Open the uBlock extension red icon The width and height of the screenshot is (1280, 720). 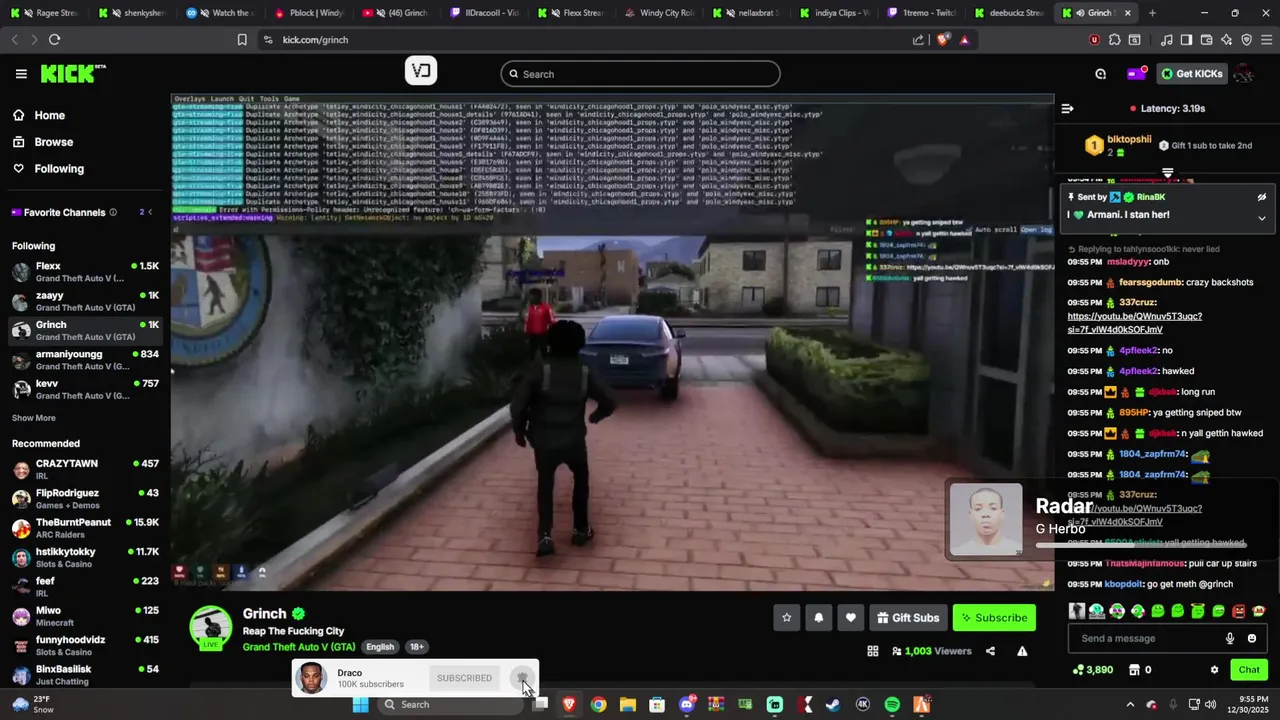click(1094, 40)
